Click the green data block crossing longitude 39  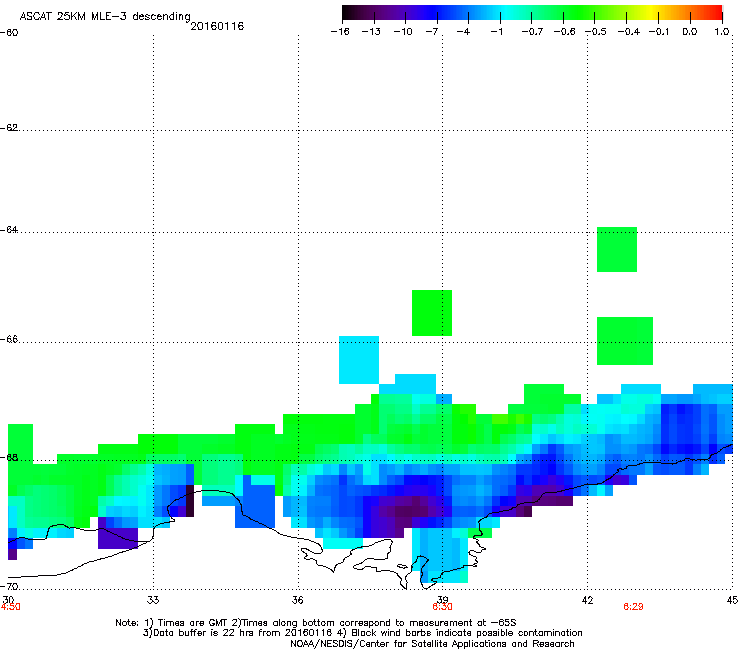click(x=432, y=313)
